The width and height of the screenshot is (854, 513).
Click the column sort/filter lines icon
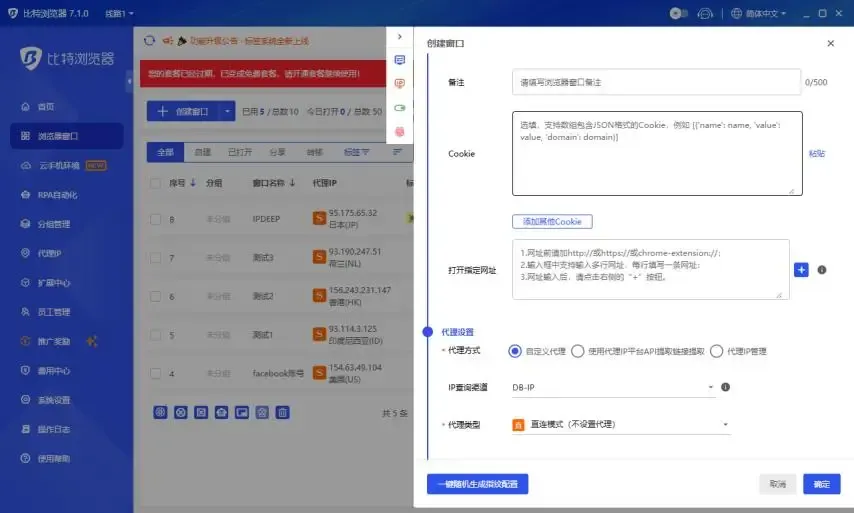click(x=398, y=152)
